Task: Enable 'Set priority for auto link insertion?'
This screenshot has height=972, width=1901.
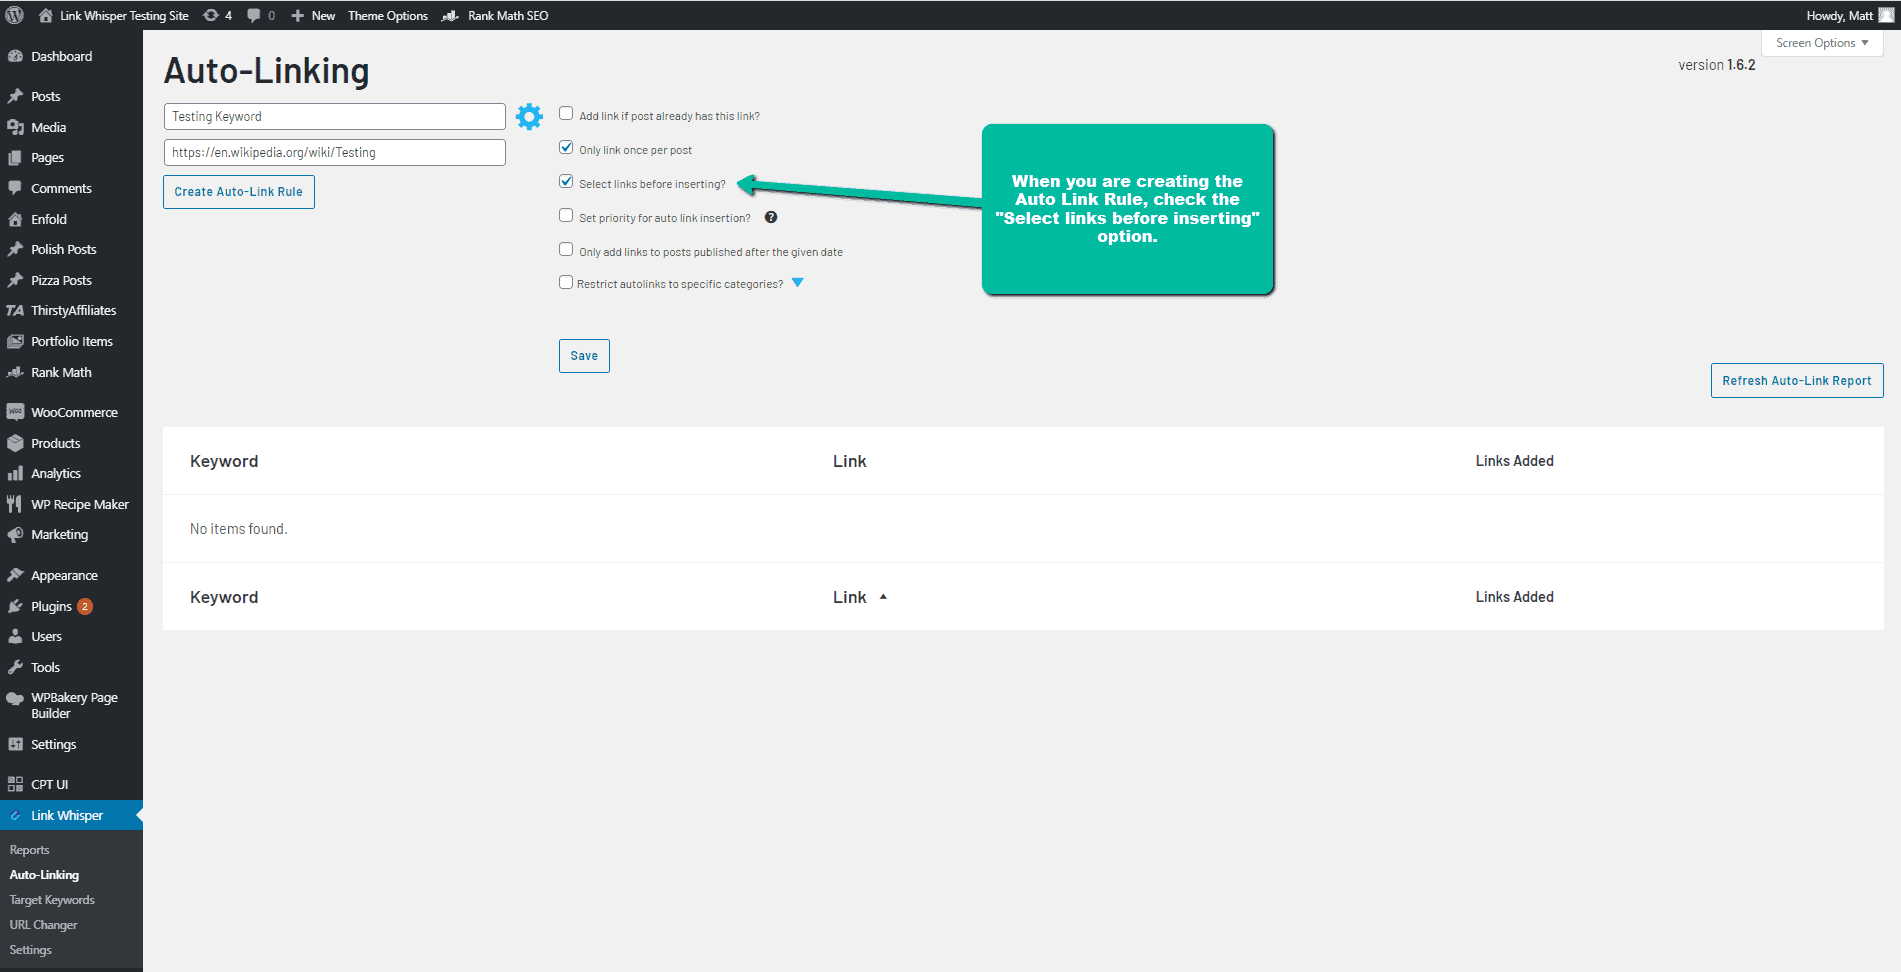Action: 566,215
